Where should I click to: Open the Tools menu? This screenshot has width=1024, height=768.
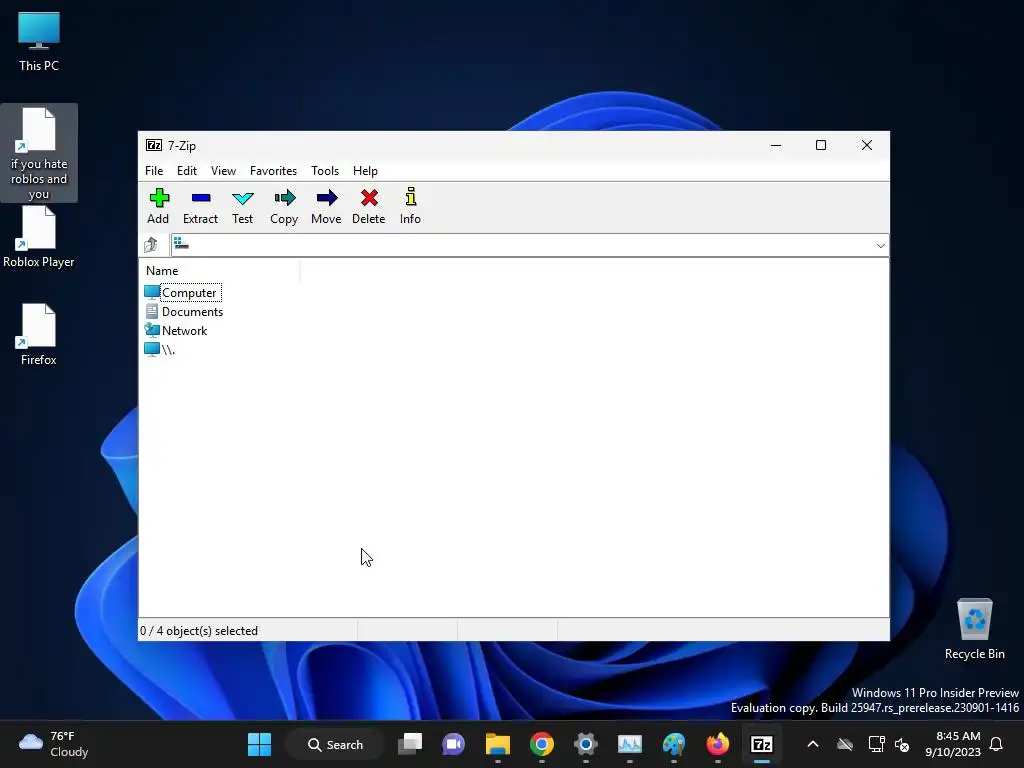[325, 170]
